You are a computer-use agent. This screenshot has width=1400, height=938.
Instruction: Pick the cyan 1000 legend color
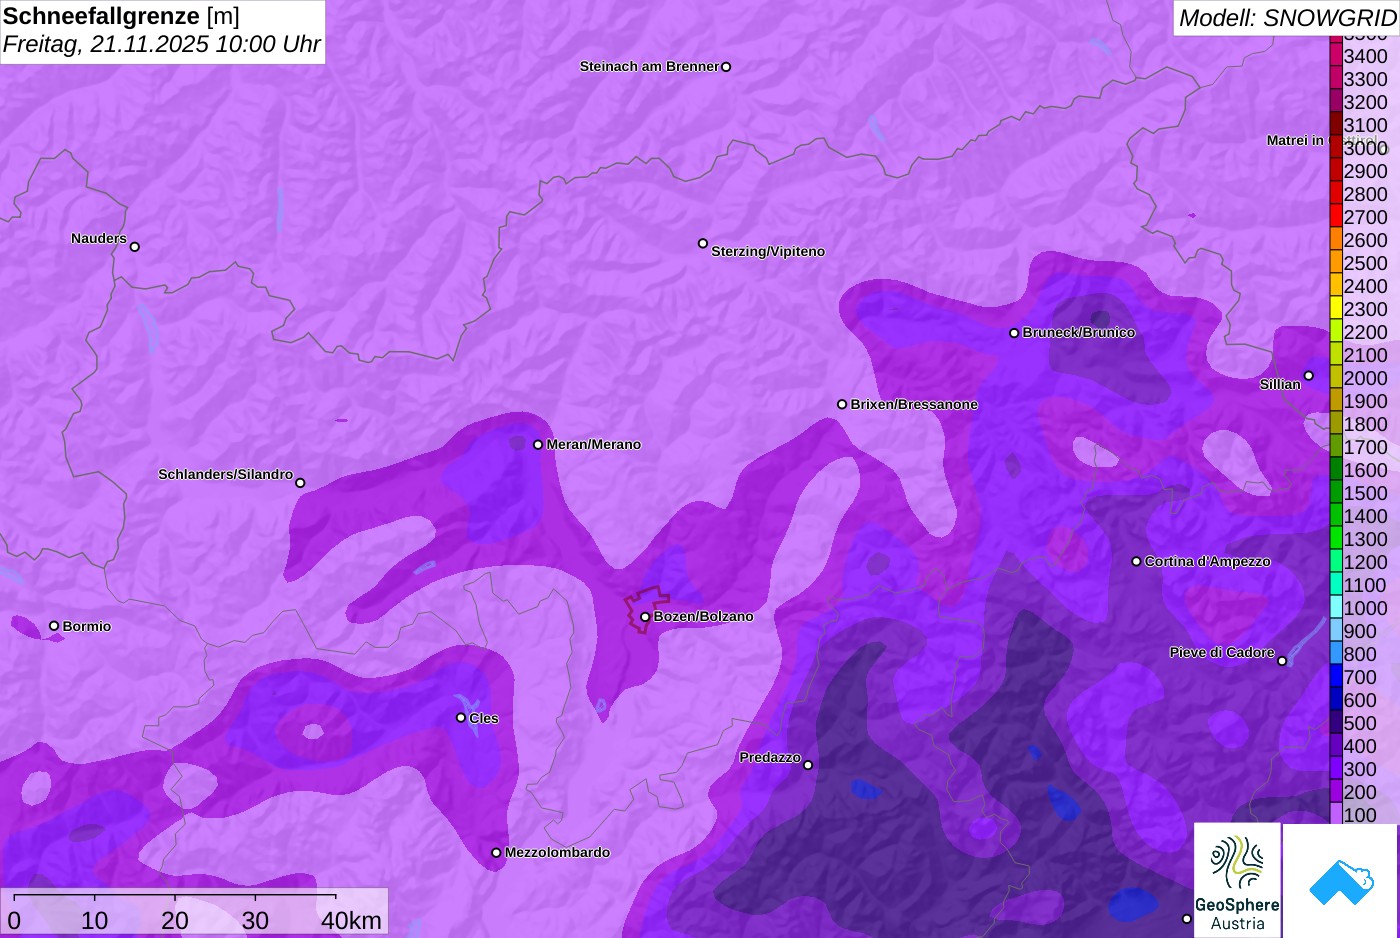pos(1336,608)
